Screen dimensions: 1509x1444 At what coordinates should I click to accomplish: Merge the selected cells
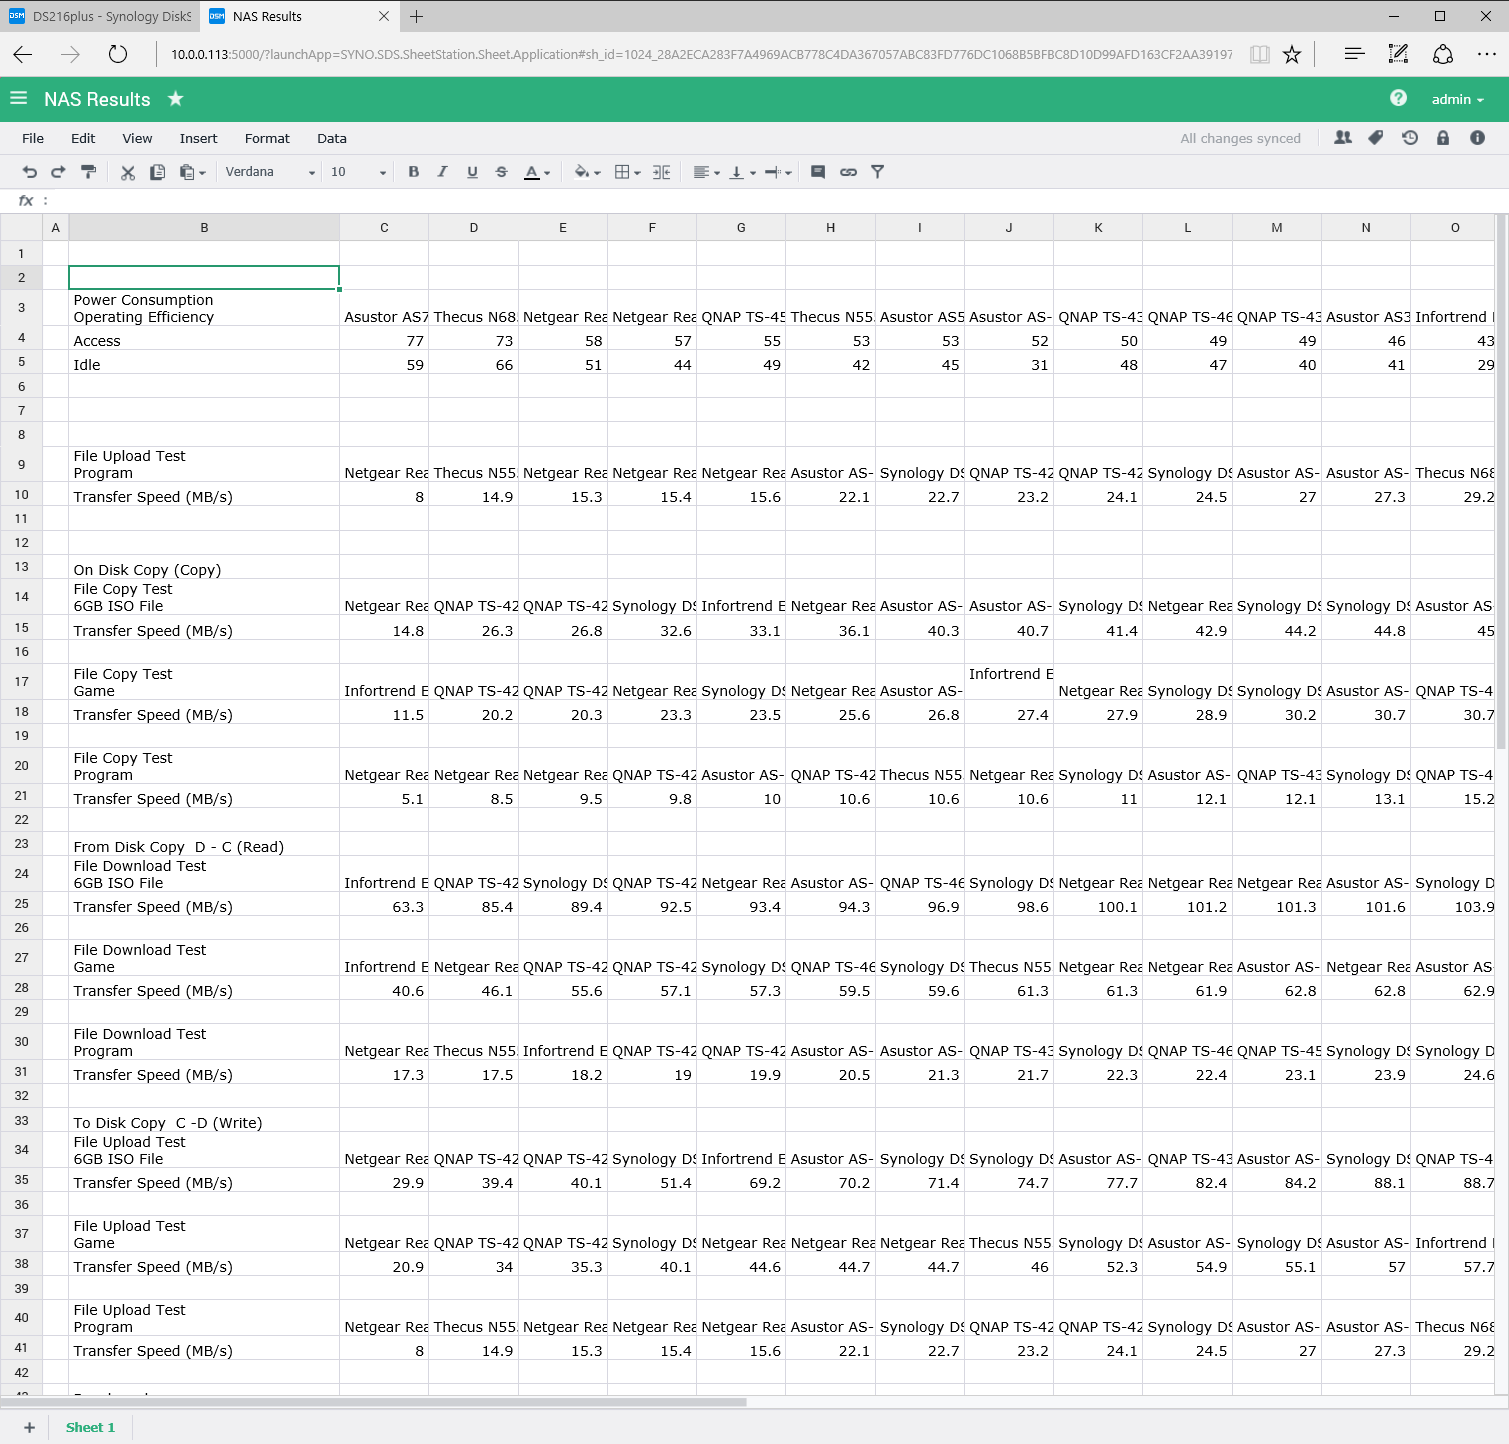pyautogui.click(x=662, y=172)
